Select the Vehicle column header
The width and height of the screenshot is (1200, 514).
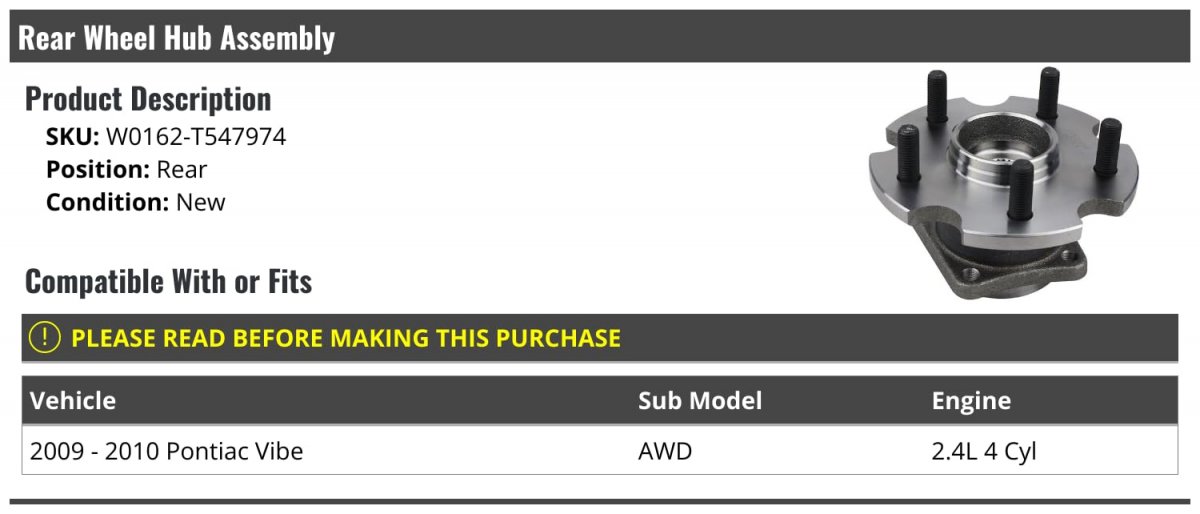[73, 401]
